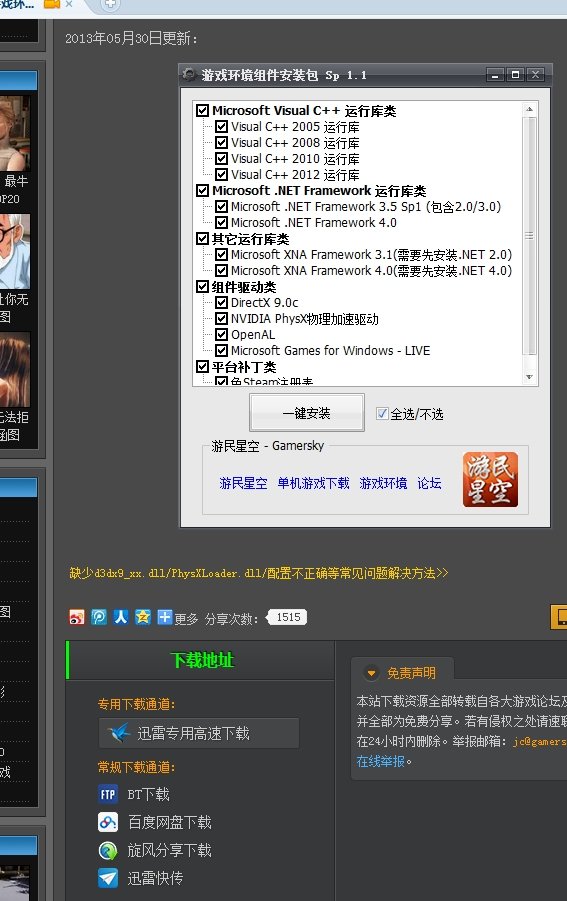Image resolution: width=567 pixels, height=901 pixels.
Task: Click the 更多 share text
Action: pos(186,618)
